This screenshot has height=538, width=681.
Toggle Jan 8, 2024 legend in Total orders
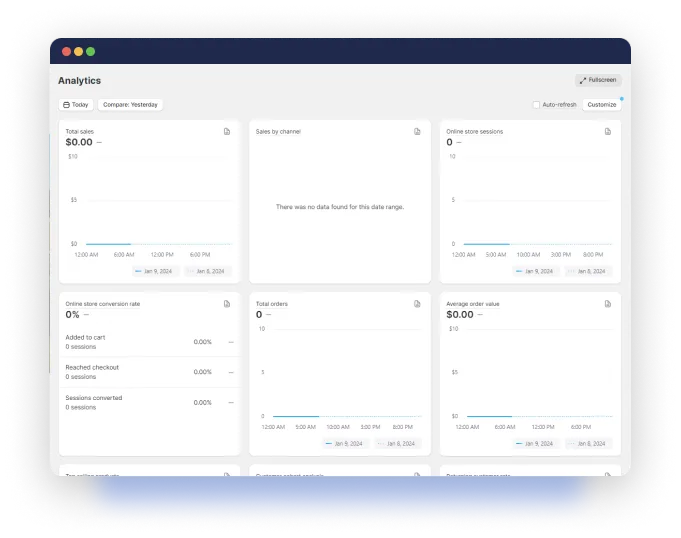(x=397, y=443)
